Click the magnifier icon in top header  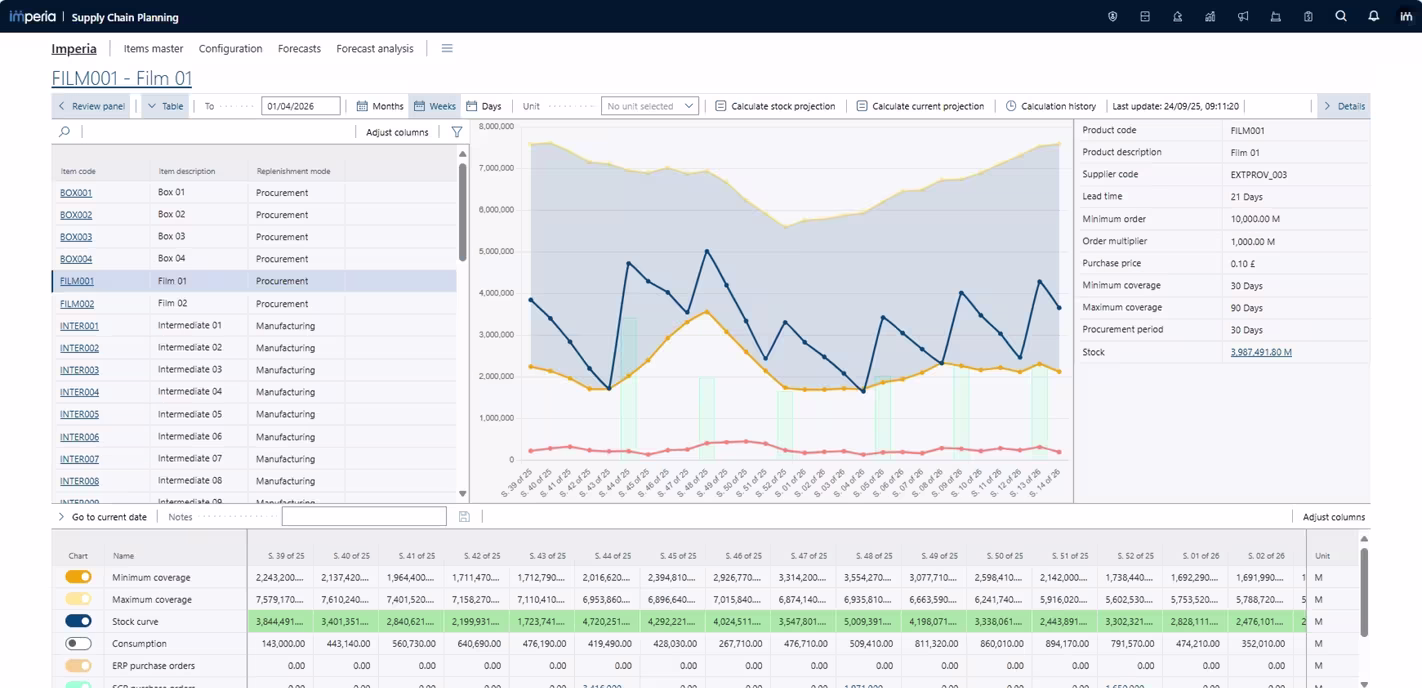point(1341,17)
